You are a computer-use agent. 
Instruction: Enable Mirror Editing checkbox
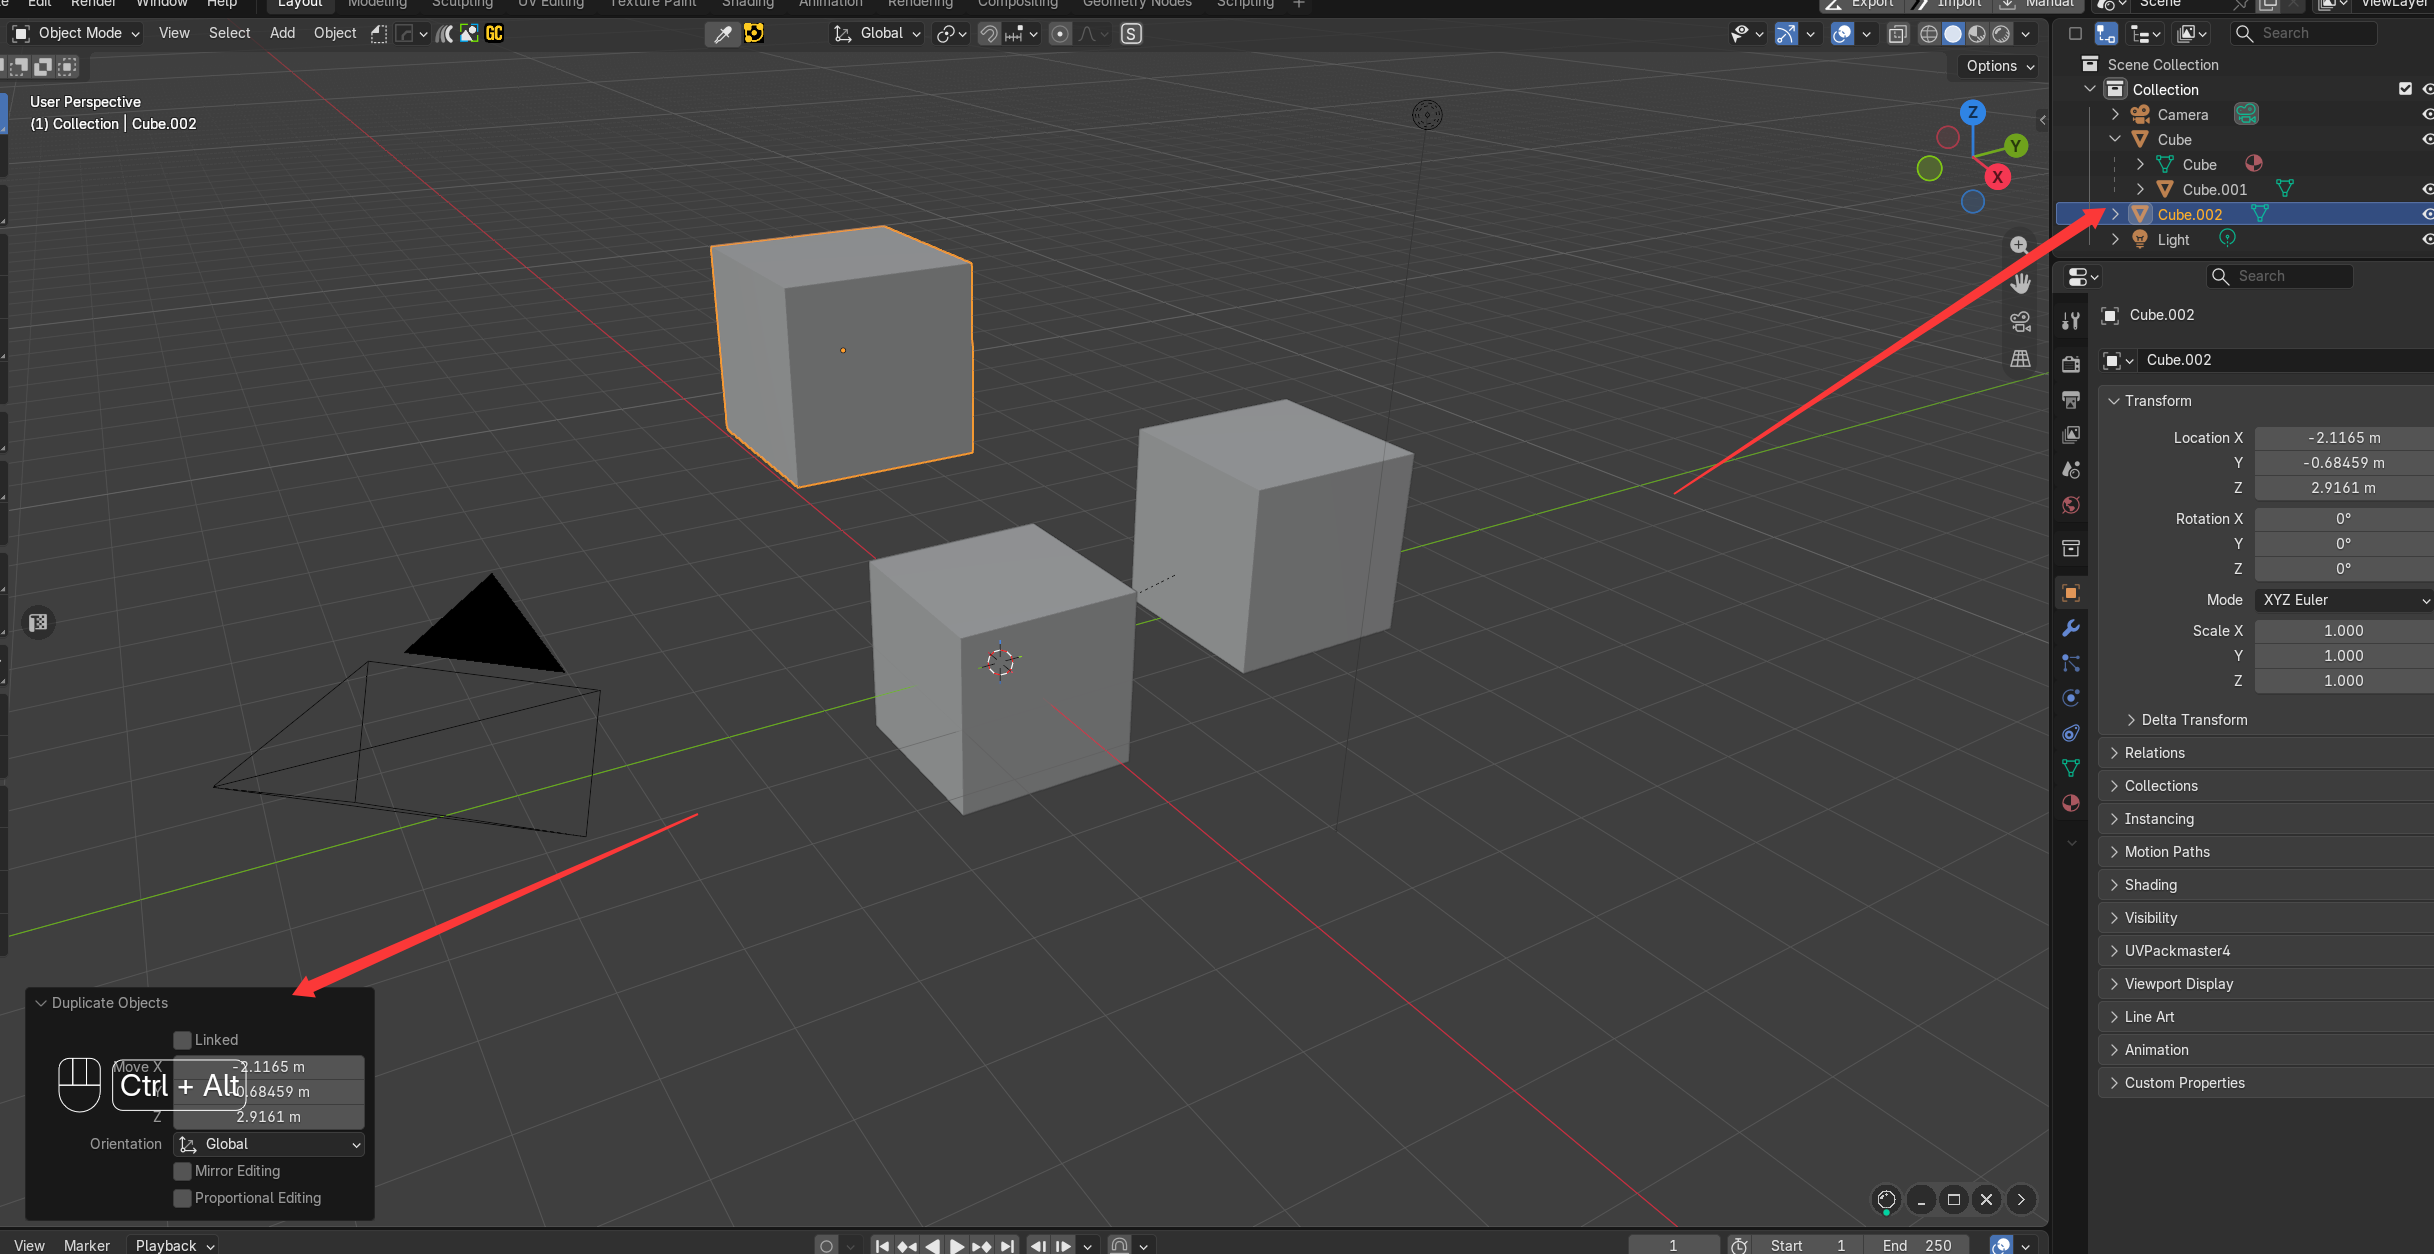pos(182,1171)
